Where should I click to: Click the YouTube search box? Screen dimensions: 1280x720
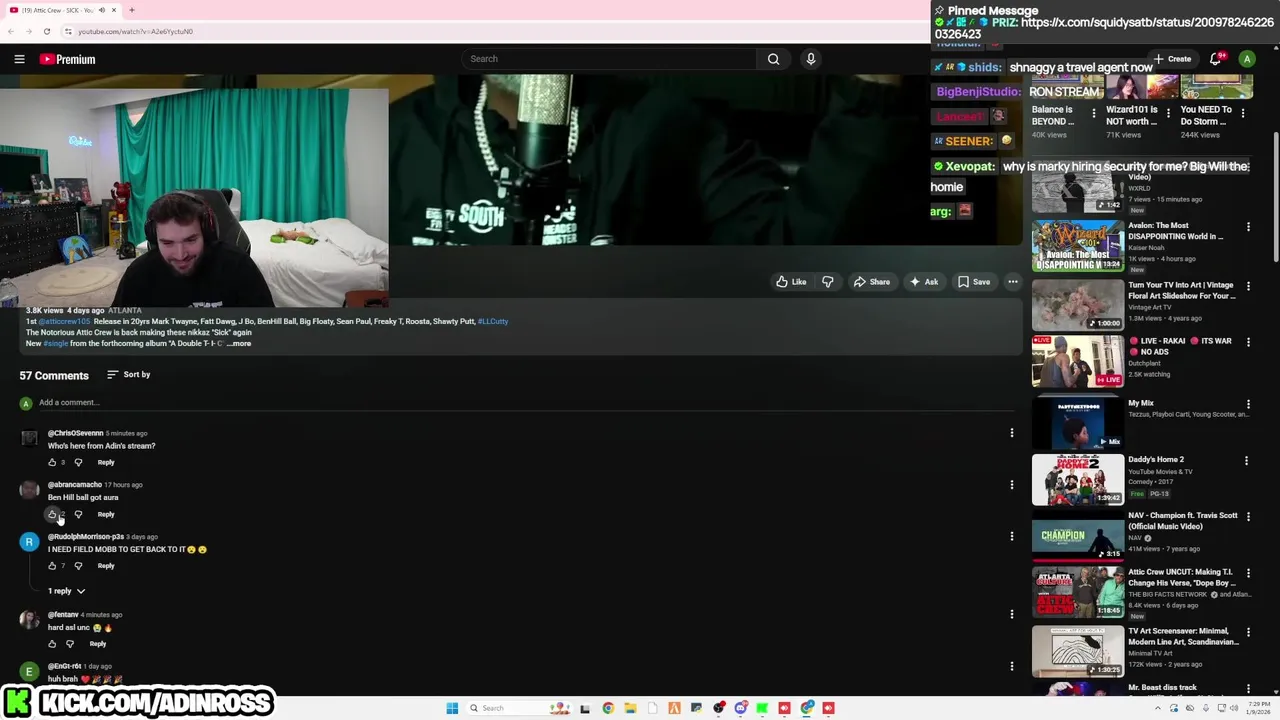pos(609,59)
